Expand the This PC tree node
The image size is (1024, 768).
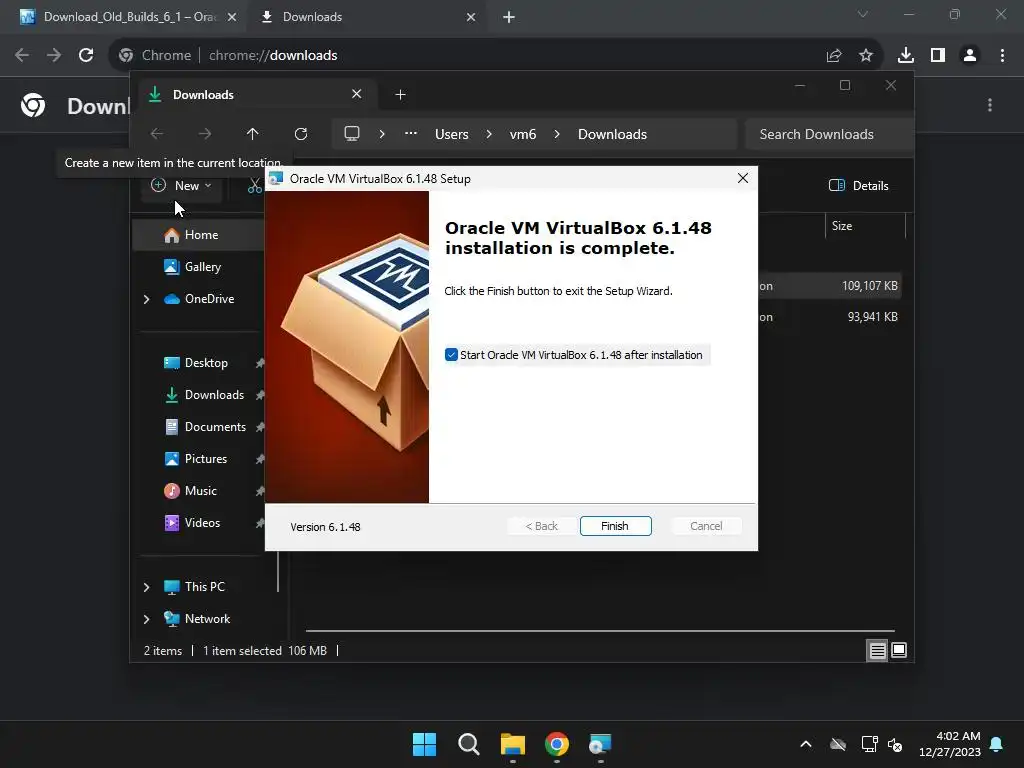pyautogui.click(x=146, y=587)
